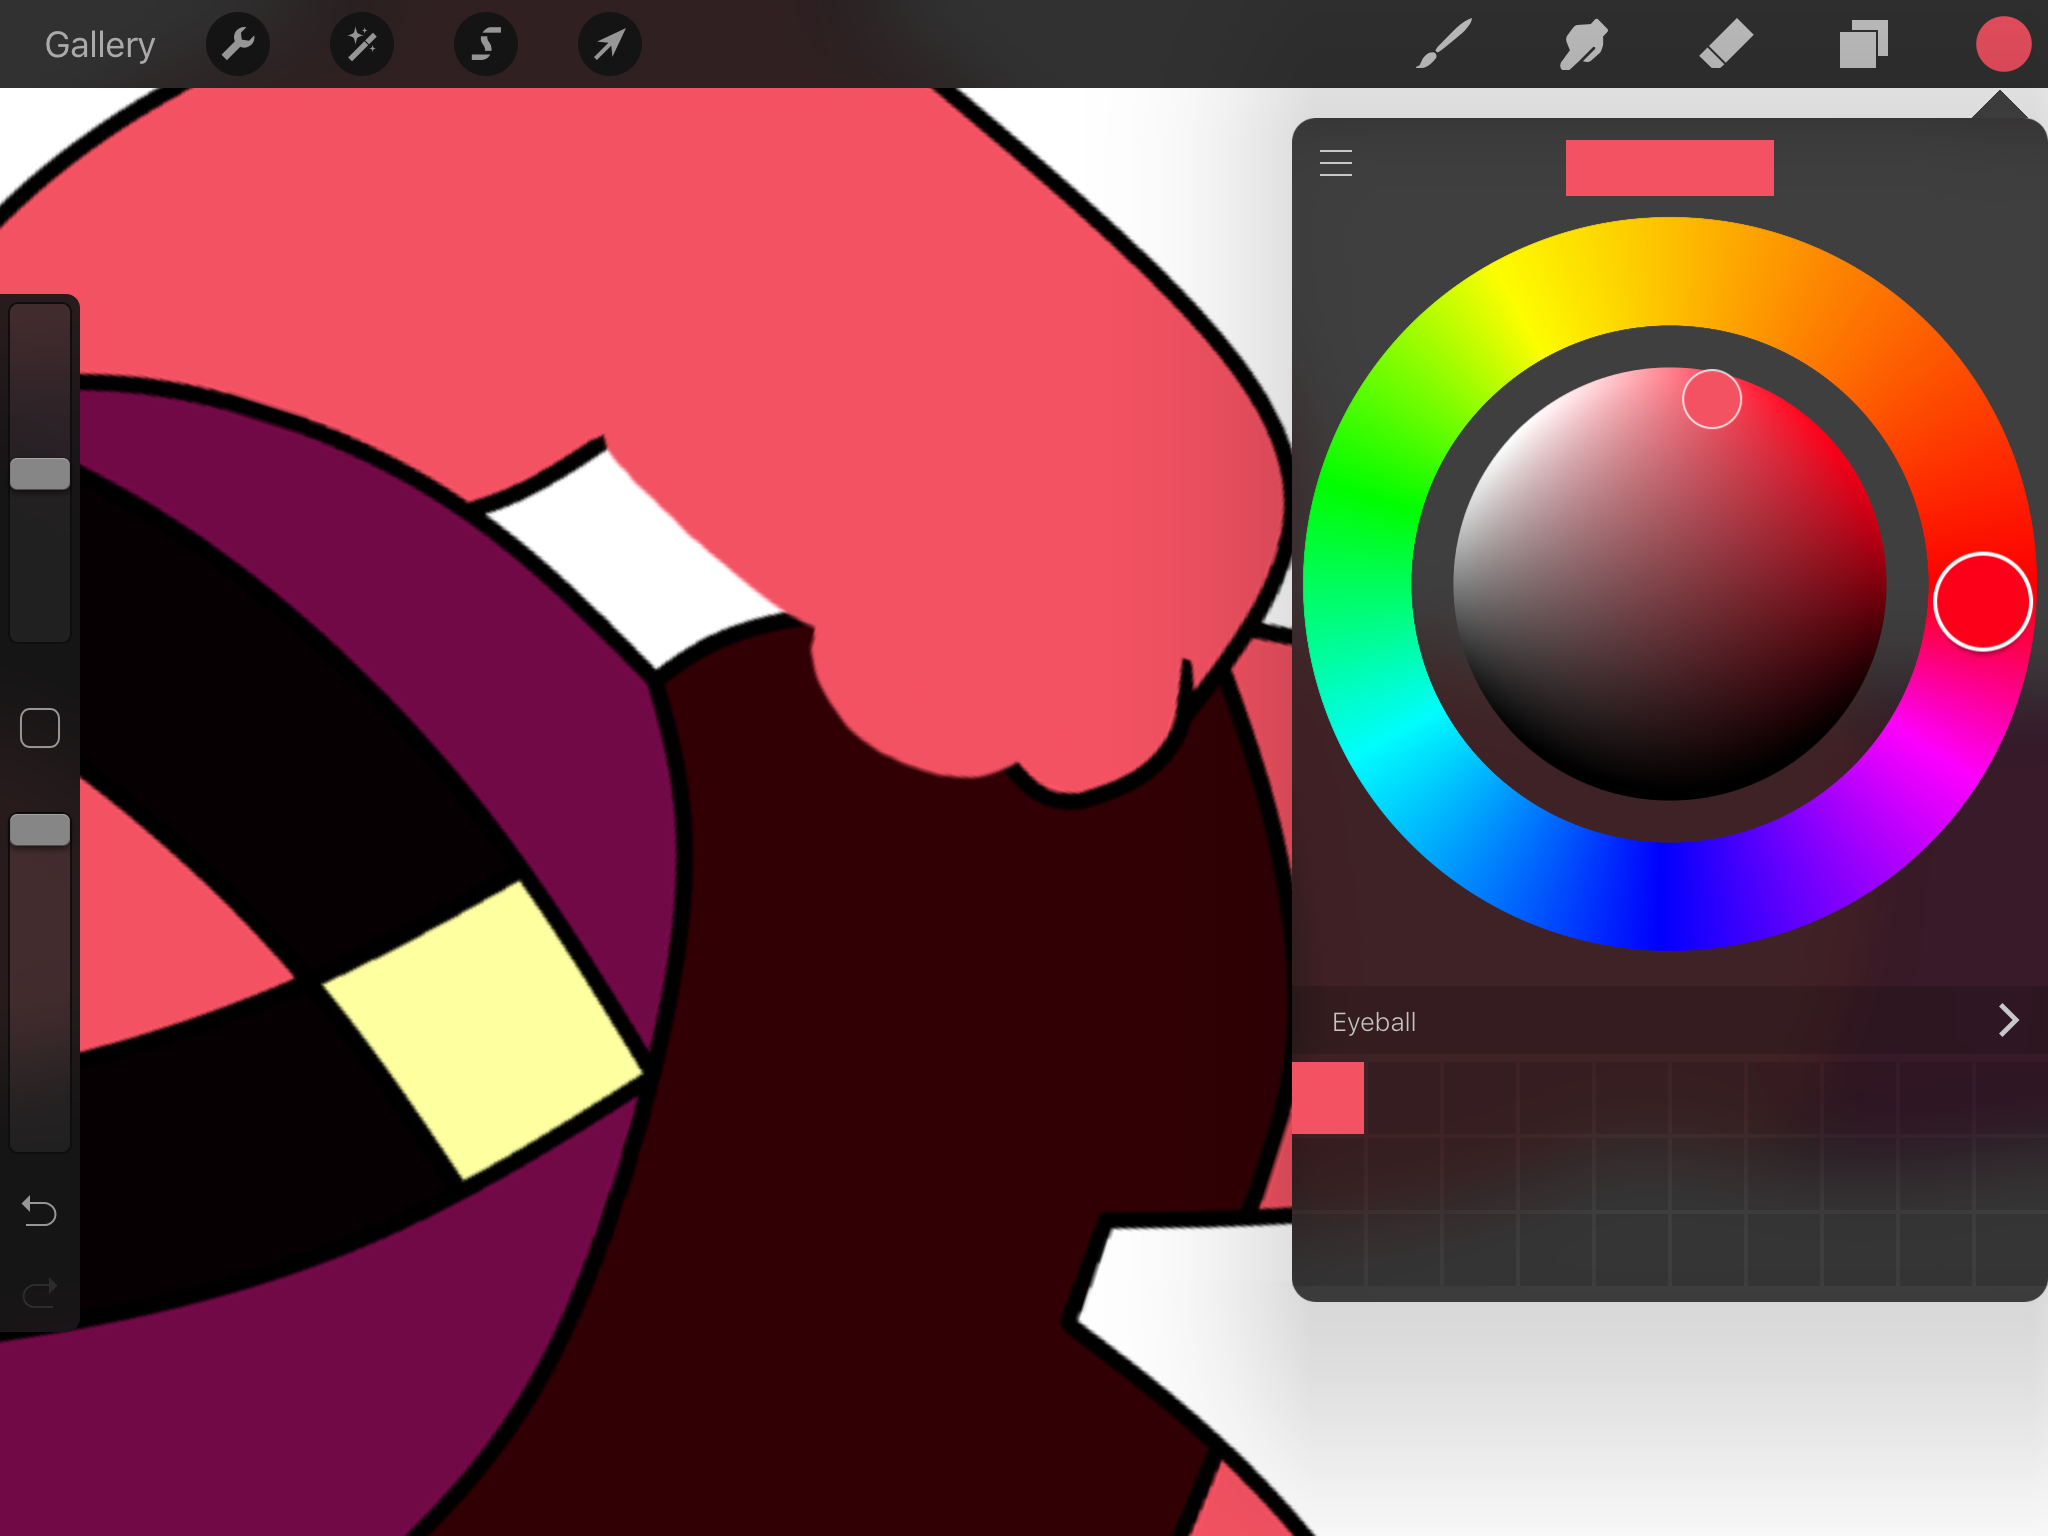The image size is (2048, 1536).
Task: Select the Paint brush tool
Action: point(1443,44)
